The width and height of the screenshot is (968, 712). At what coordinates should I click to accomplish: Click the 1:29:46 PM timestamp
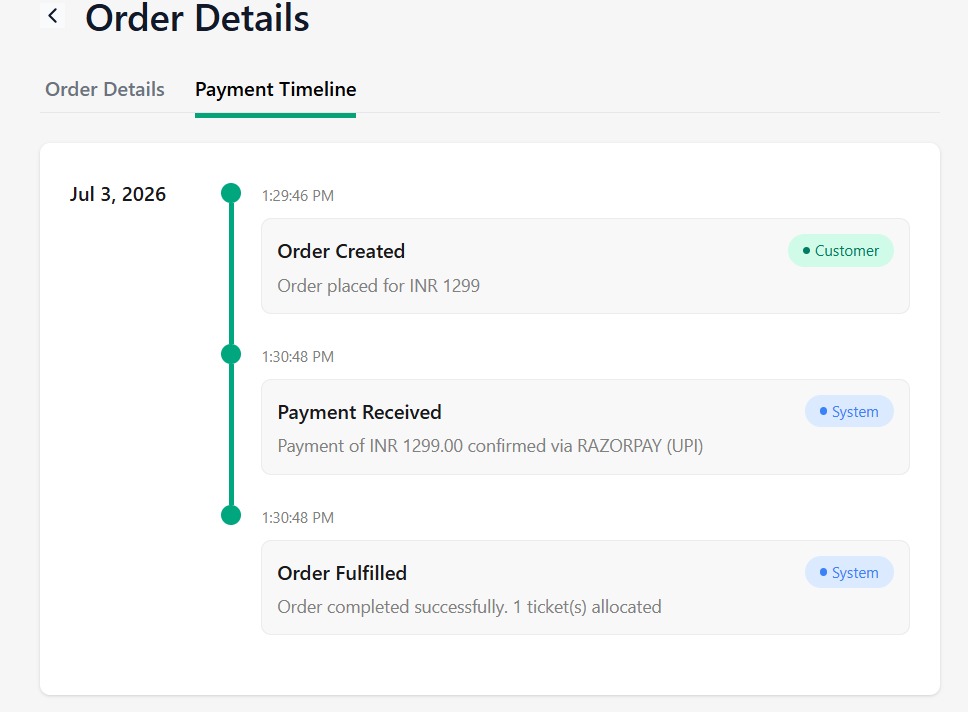tap(298, 196)
